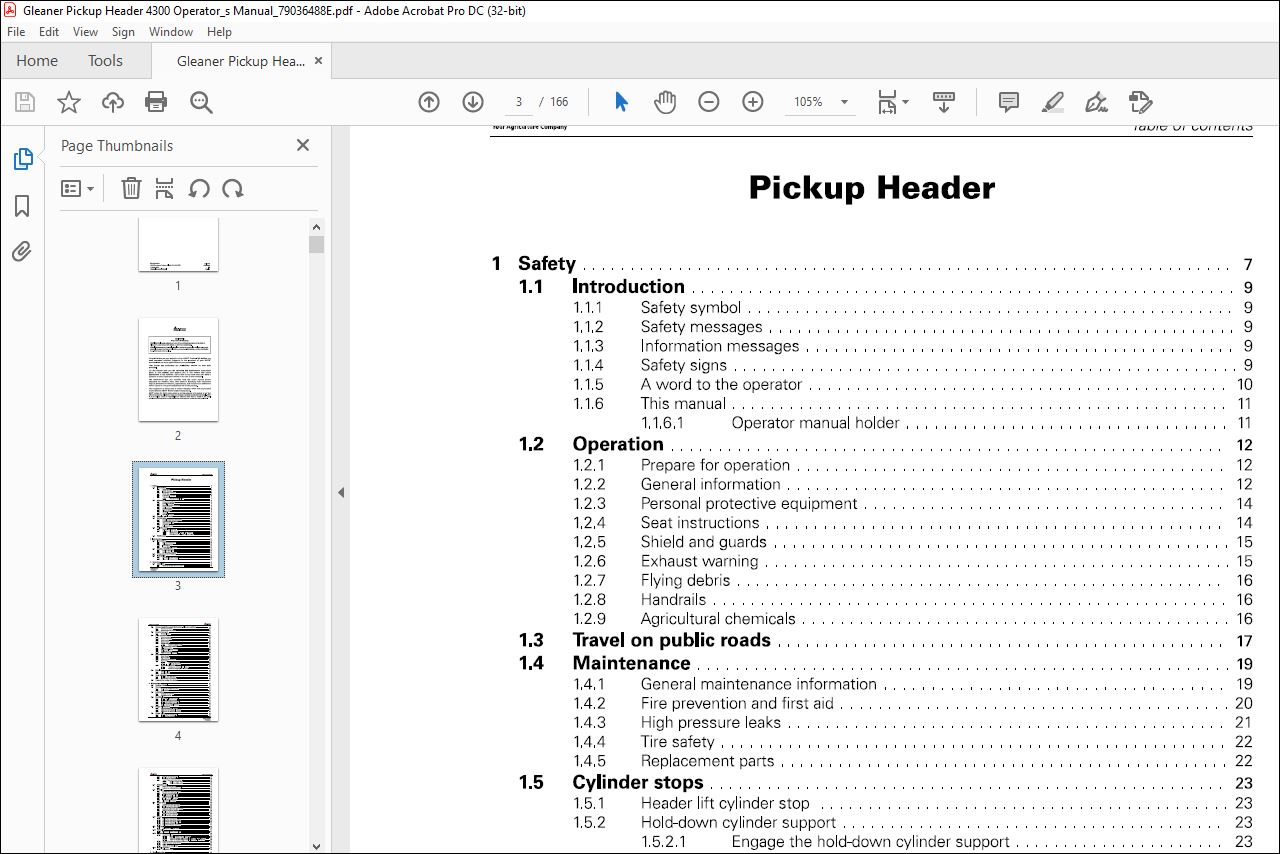Add a comment sticky note
The height and width of the screenshot is (854, 1280).
1009,102
